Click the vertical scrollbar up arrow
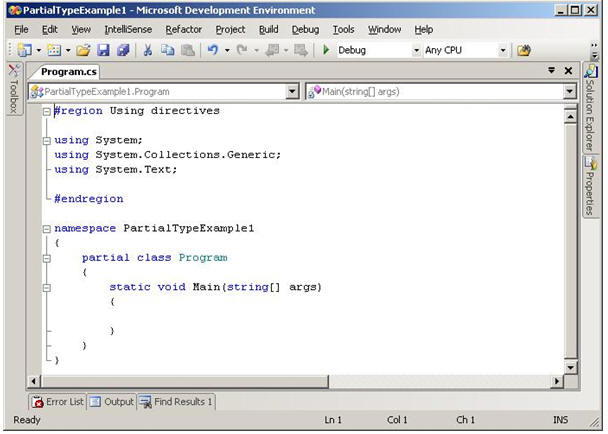The image size is (608, 434). [x=570, y=116]
